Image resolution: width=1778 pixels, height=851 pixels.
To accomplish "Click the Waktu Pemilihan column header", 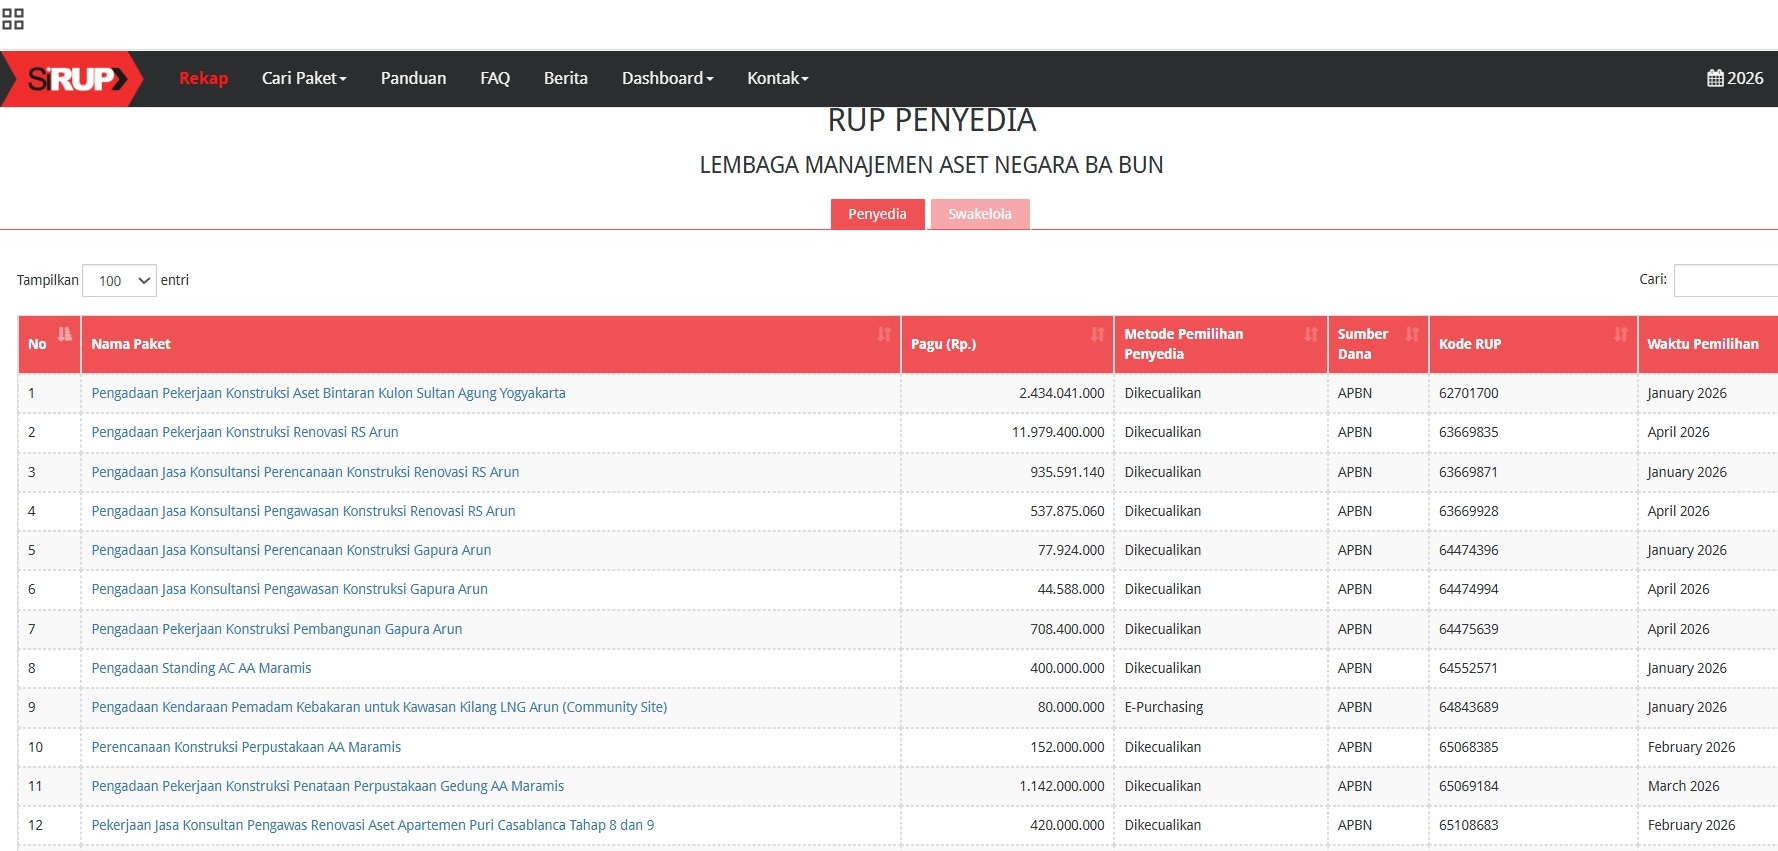I will tap(1708, 344).
